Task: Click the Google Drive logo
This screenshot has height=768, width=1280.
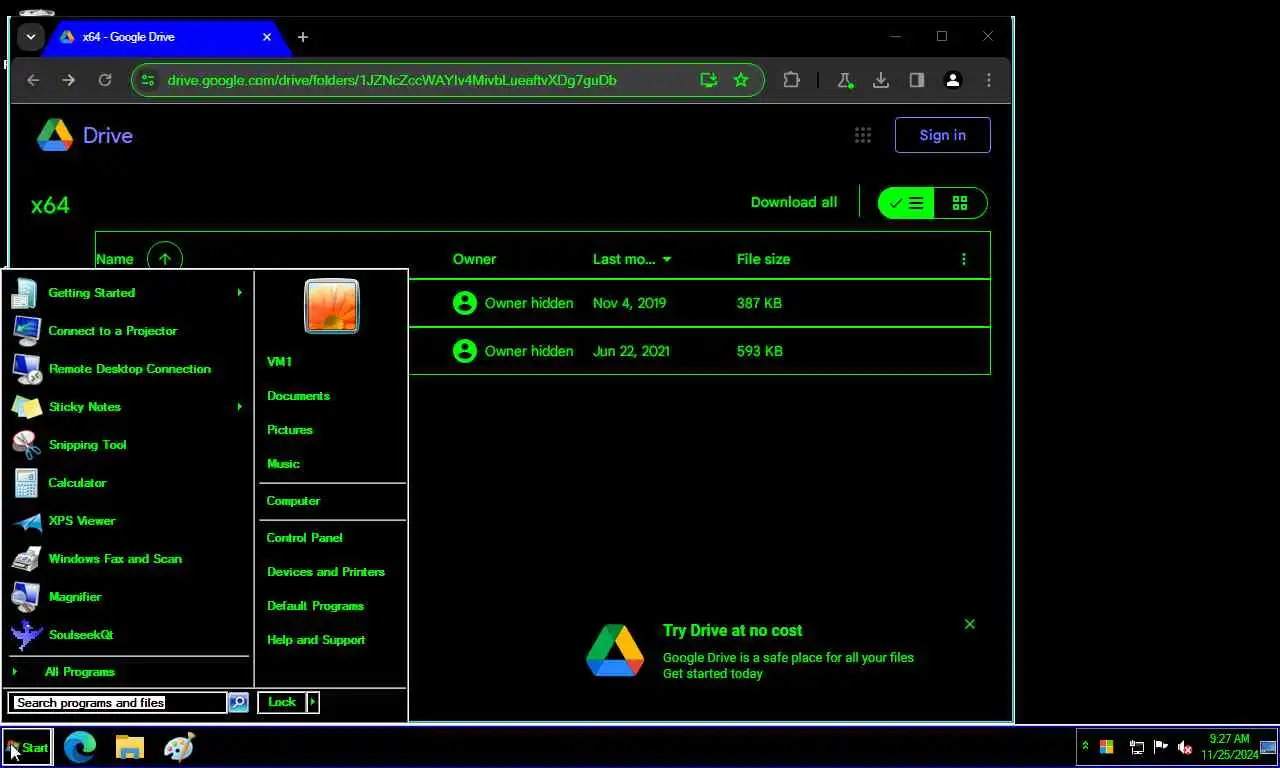Action: tap(85, 135)
